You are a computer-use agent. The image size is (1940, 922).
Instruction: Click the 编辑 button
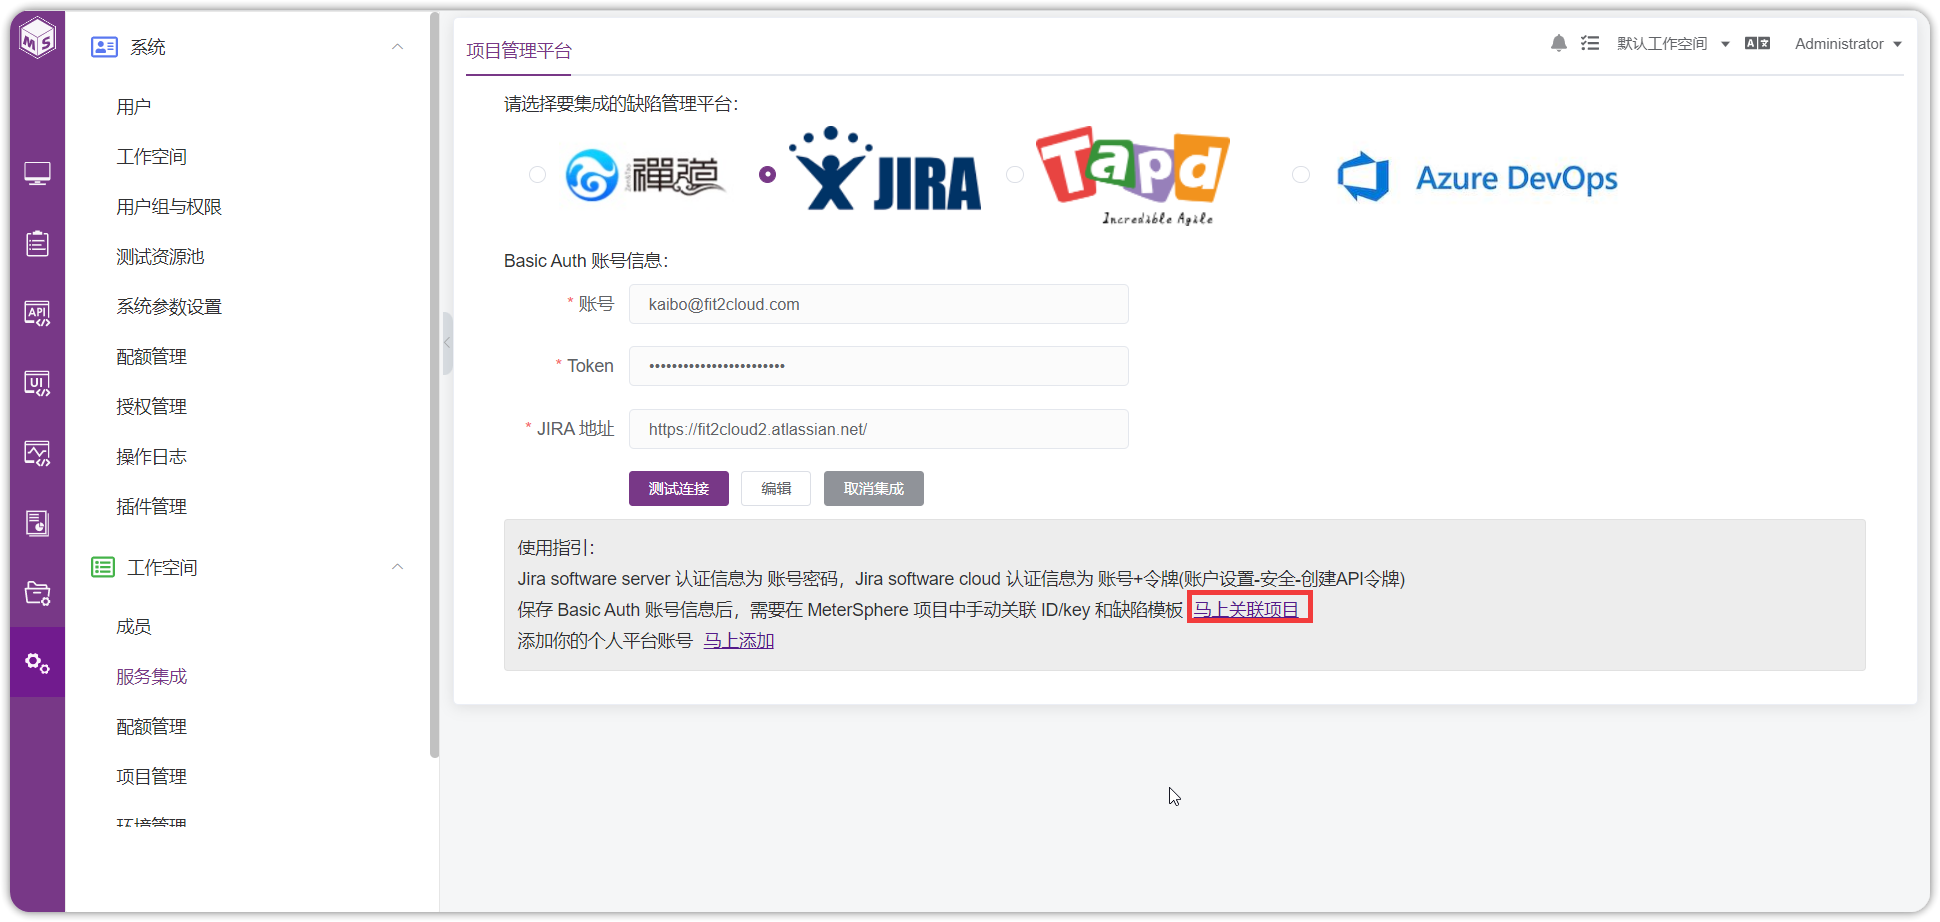point(776,489)
